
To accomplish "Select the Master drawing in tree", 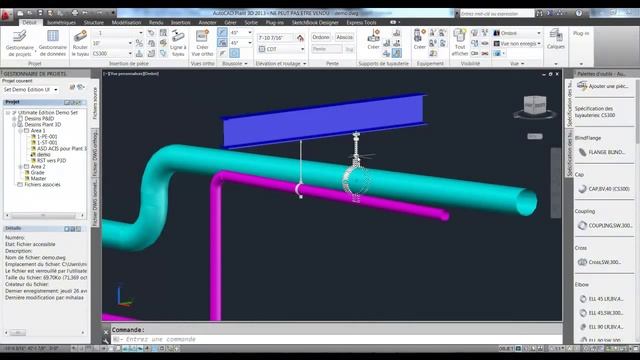I will (x=38, y=178).
